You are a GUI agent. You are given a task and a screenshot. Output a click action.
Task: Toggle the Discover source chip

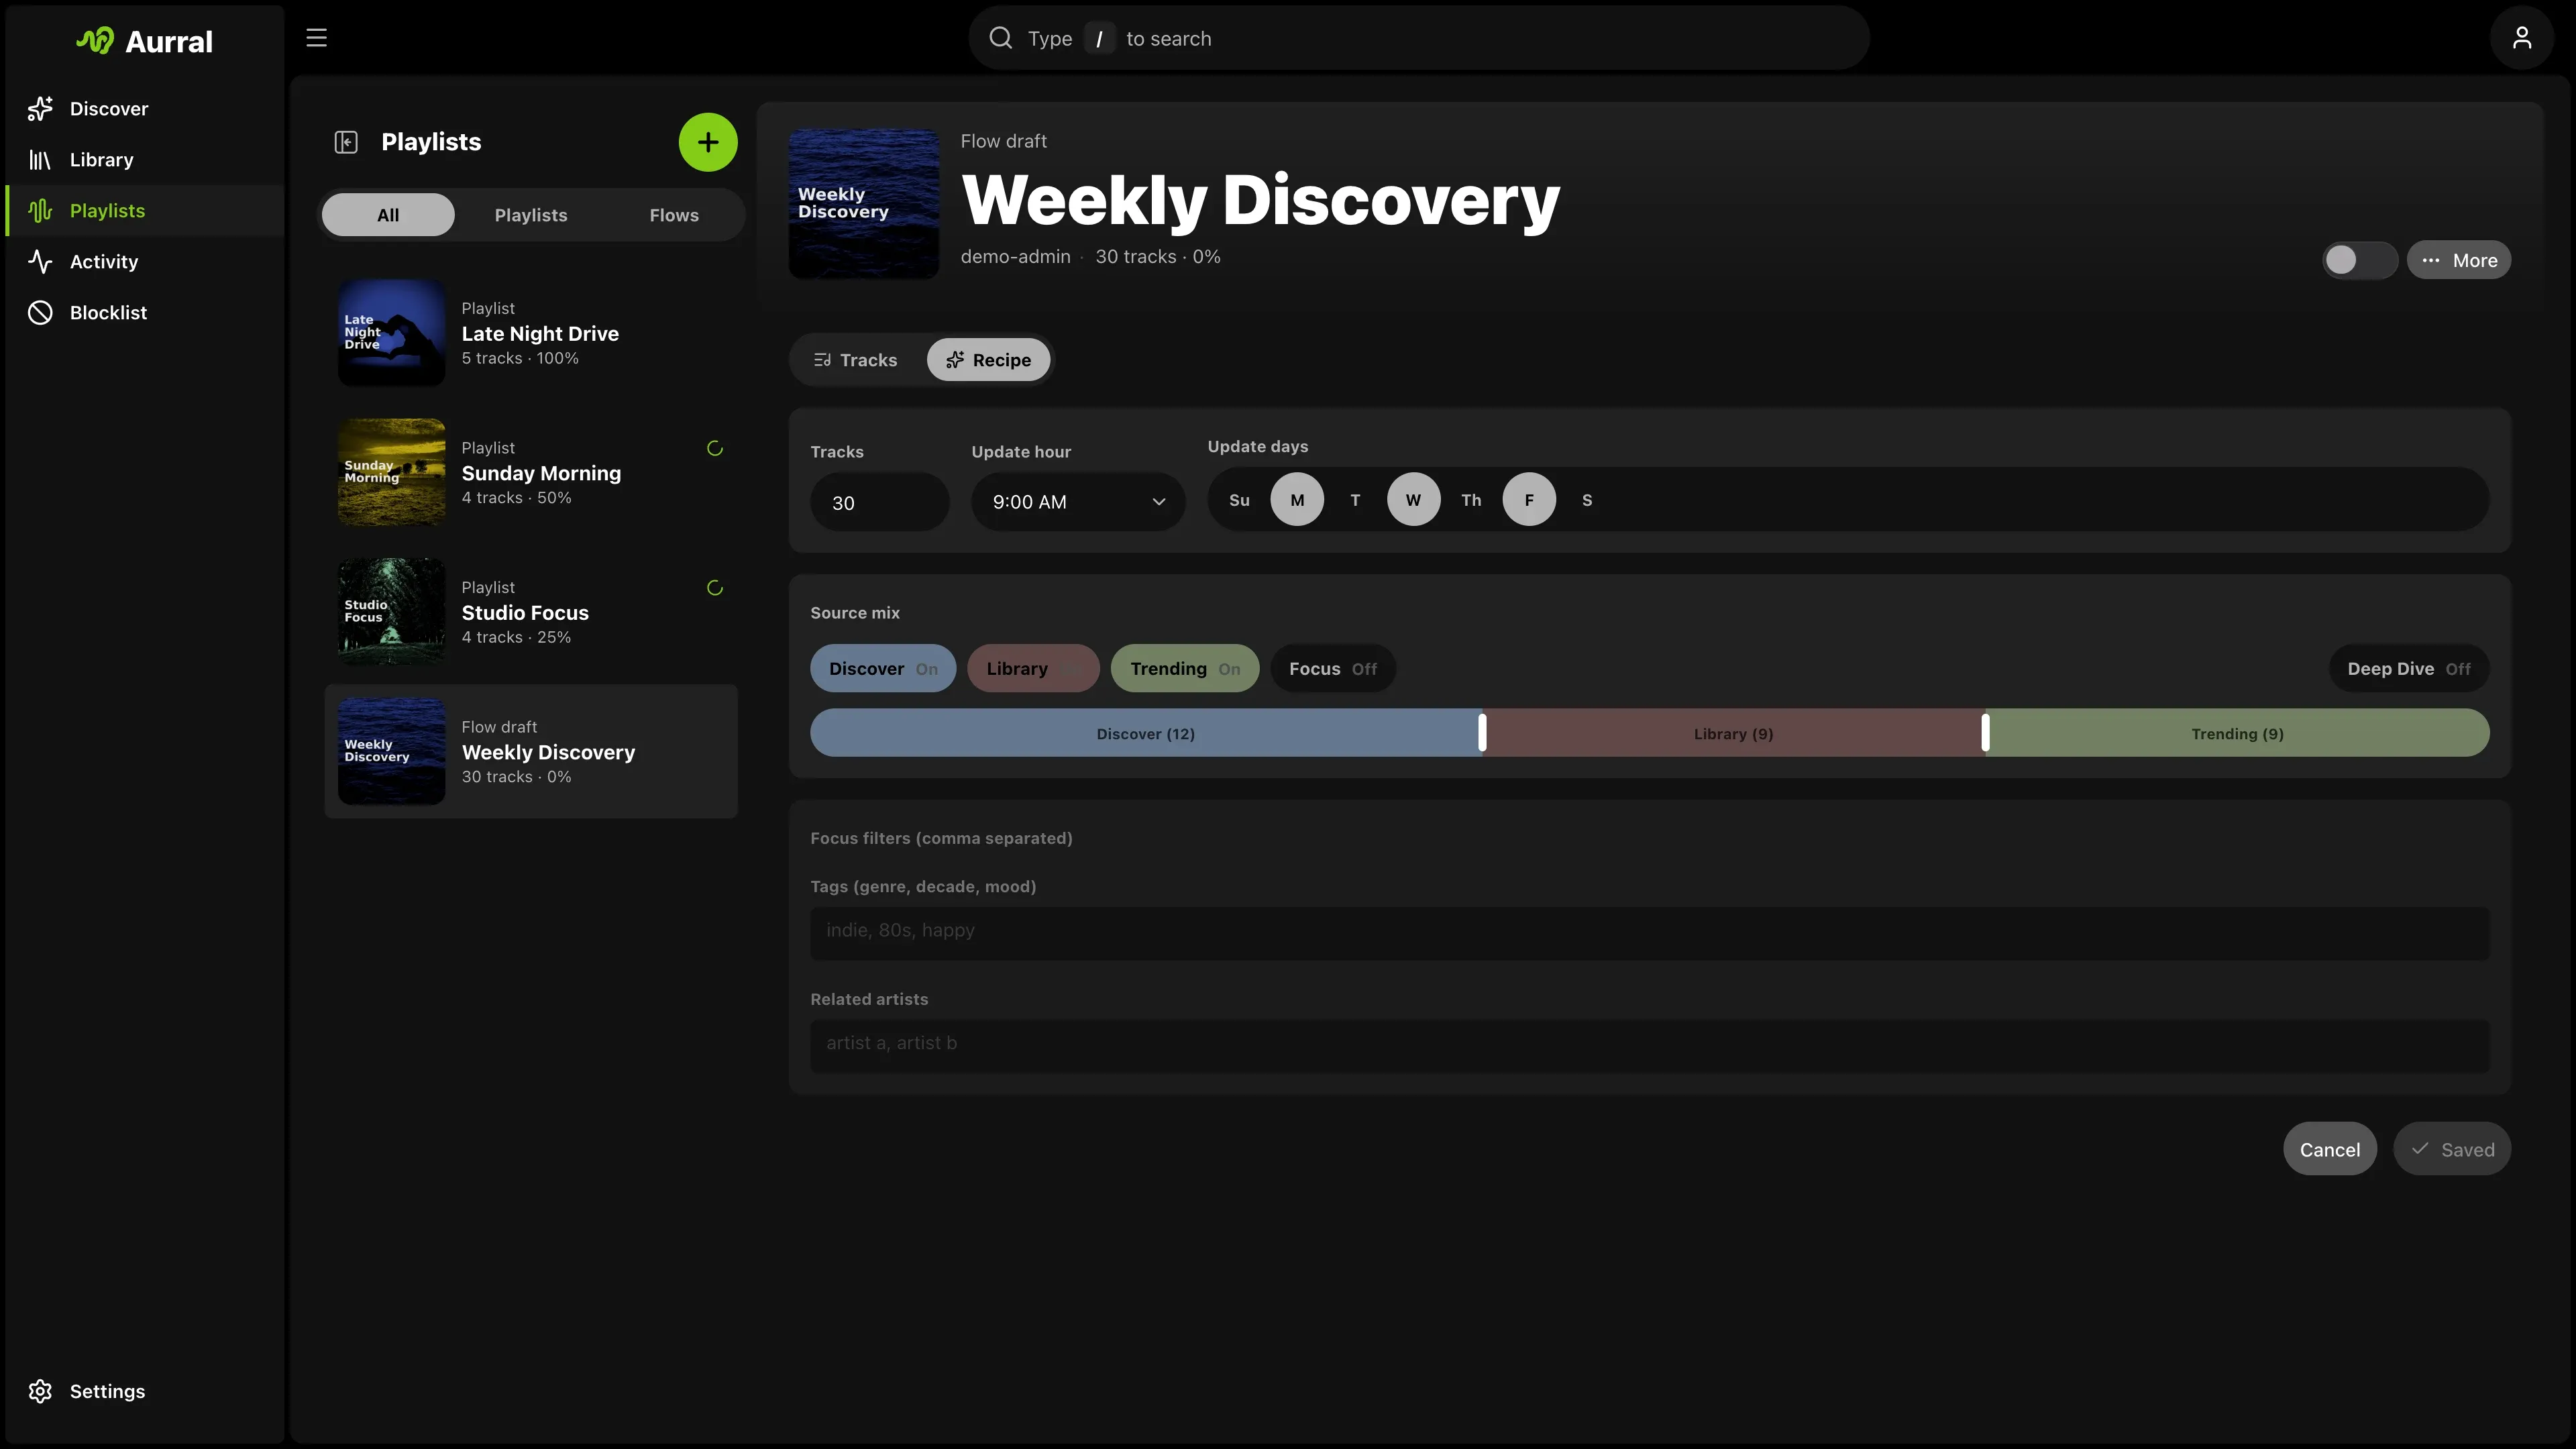[883, 669]
